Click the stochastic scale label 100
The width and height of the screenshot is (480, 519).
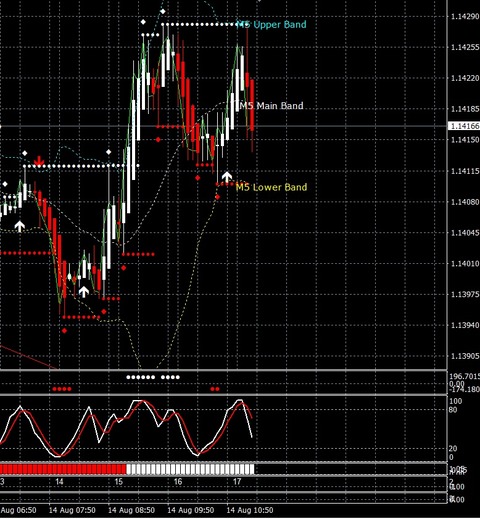[456, 401]
